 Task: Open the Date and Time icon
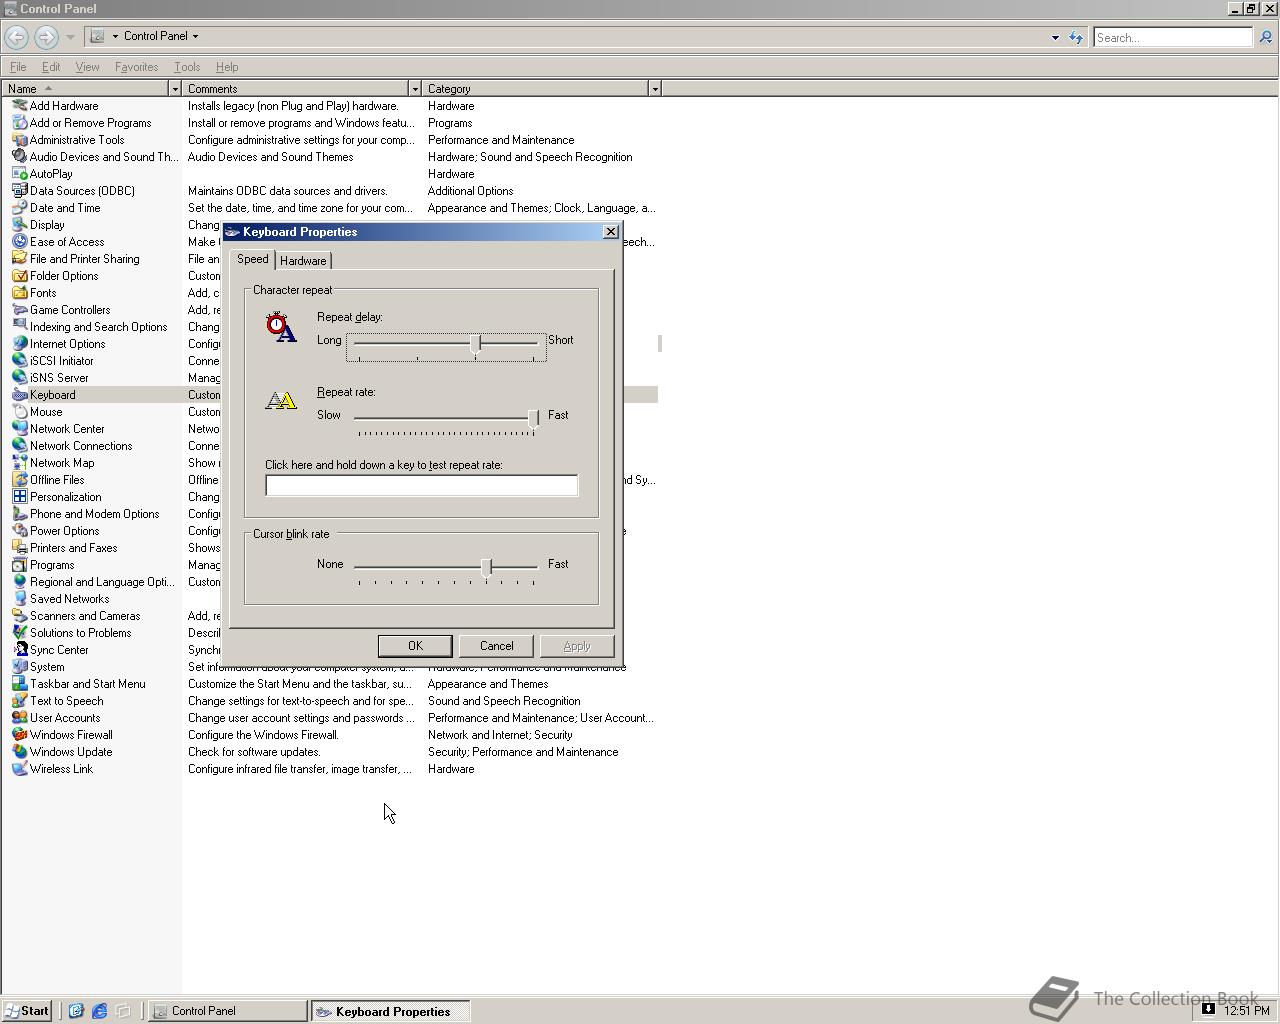19,208
